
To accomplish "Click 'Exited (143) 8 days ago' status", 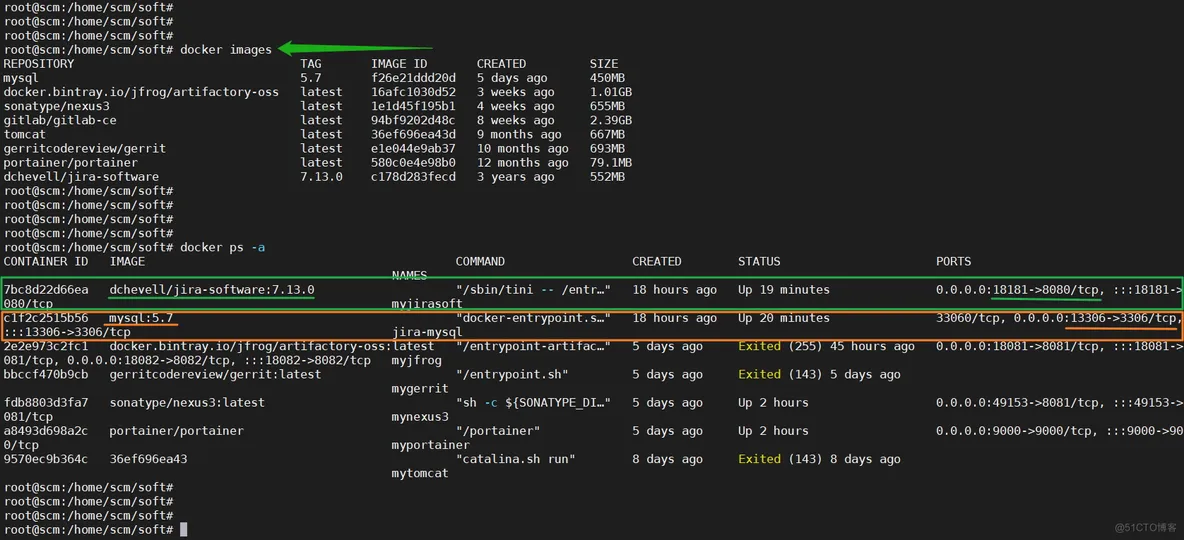I will point(819,459).
